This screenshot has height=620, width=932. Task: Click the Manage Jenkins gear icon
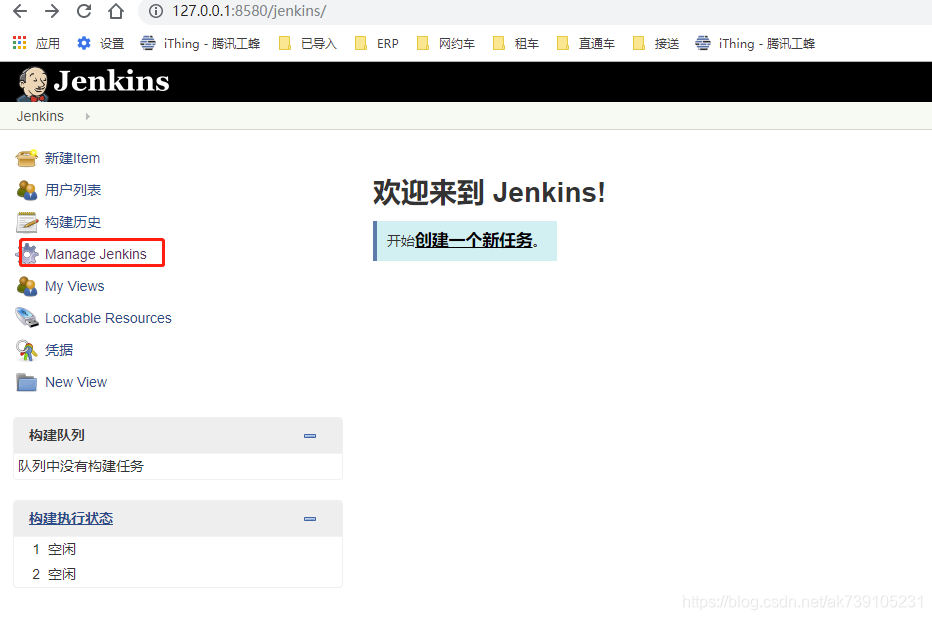point(27,254)
